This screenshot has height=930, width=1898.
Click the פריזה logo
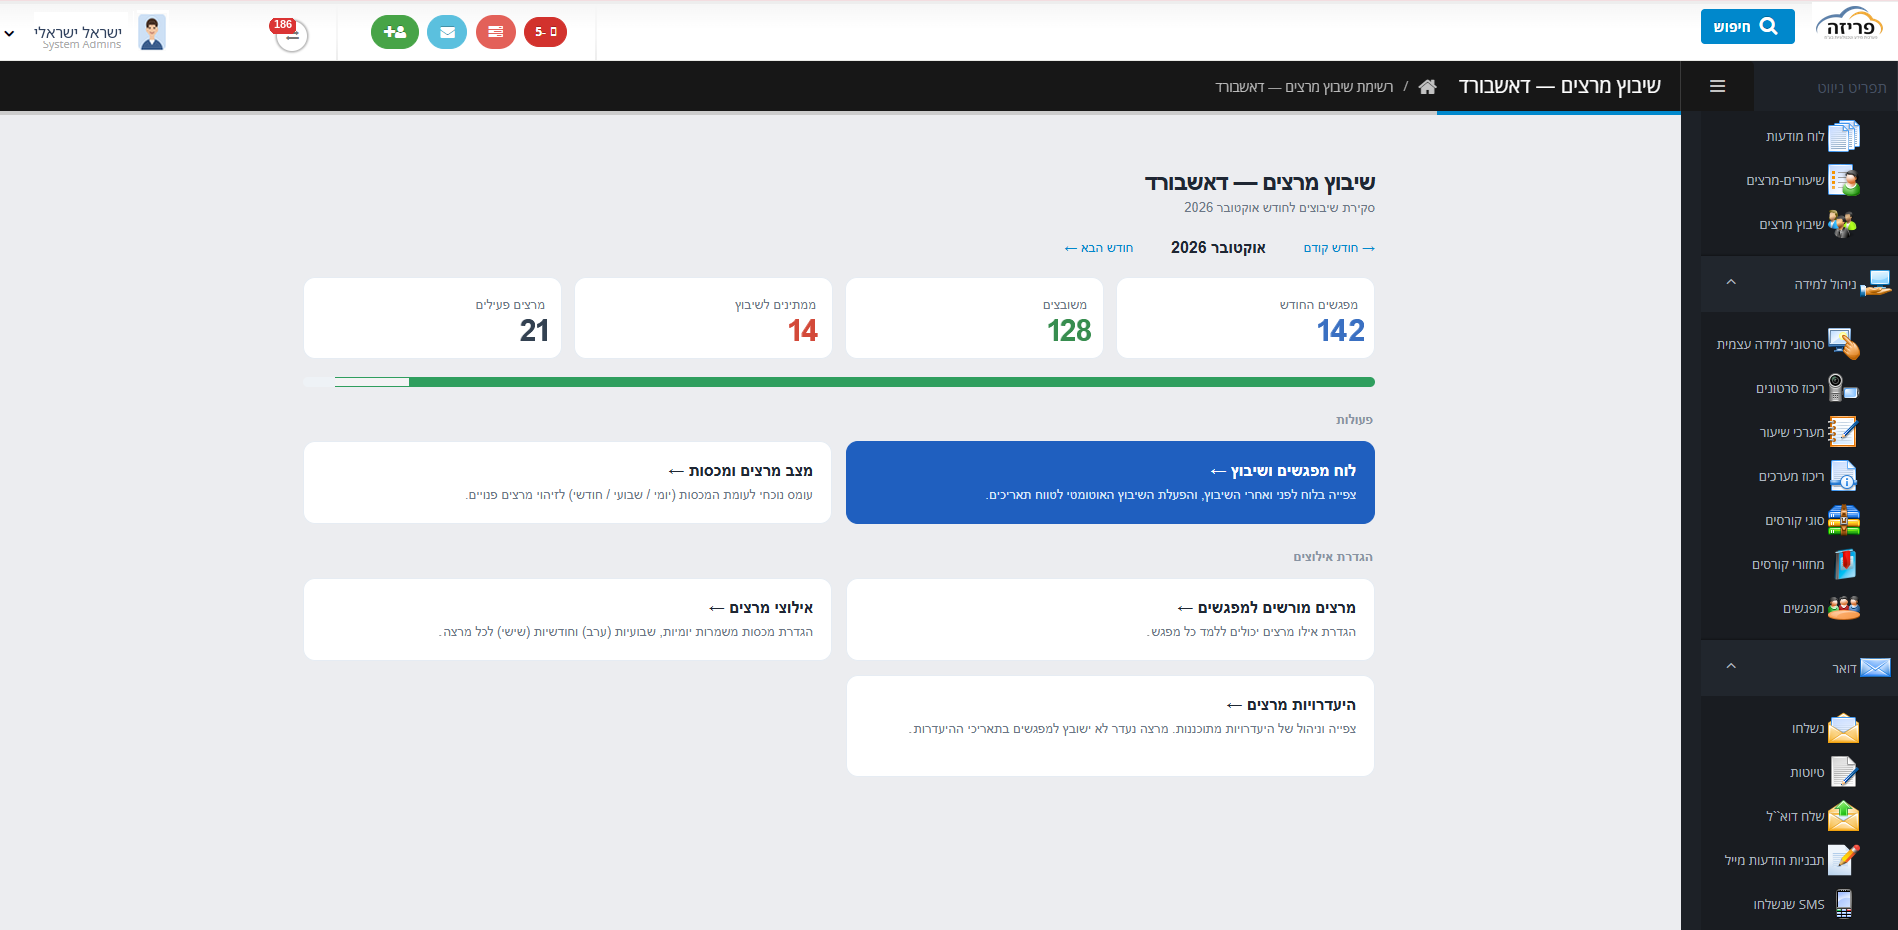coord(1849,24)
